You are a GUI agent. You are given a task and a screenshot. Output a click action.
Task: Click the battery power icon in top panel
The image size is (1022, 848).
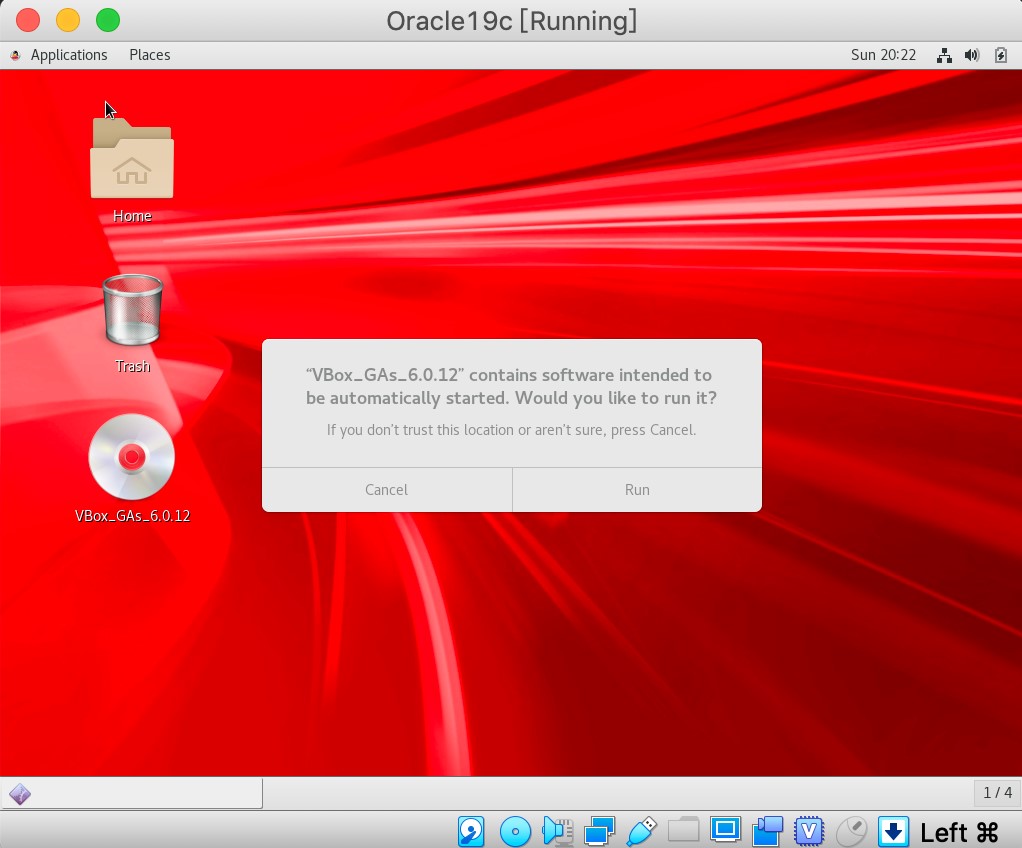[x=1000, y=55]
